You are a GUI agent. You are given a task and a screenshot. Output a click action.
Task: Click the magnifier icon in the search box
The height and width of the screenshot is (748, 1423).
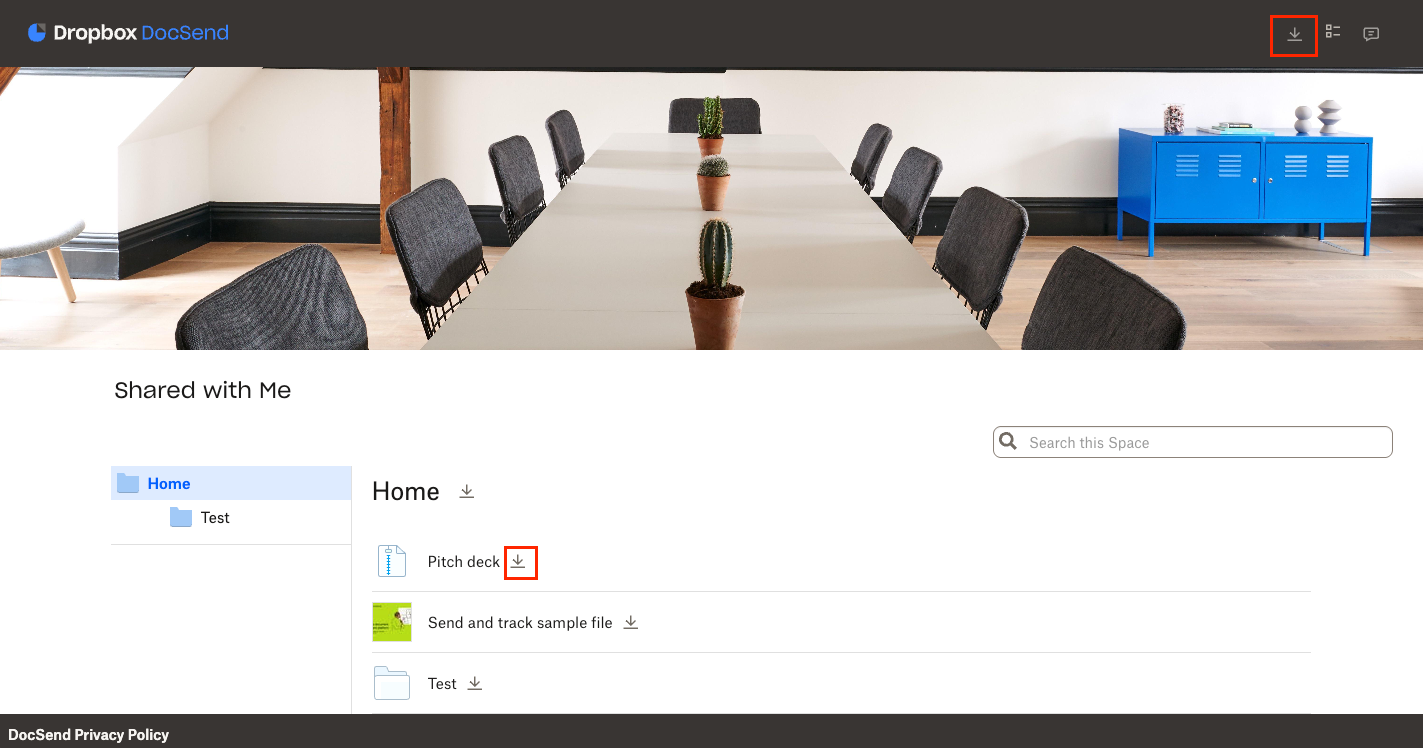1009,442
